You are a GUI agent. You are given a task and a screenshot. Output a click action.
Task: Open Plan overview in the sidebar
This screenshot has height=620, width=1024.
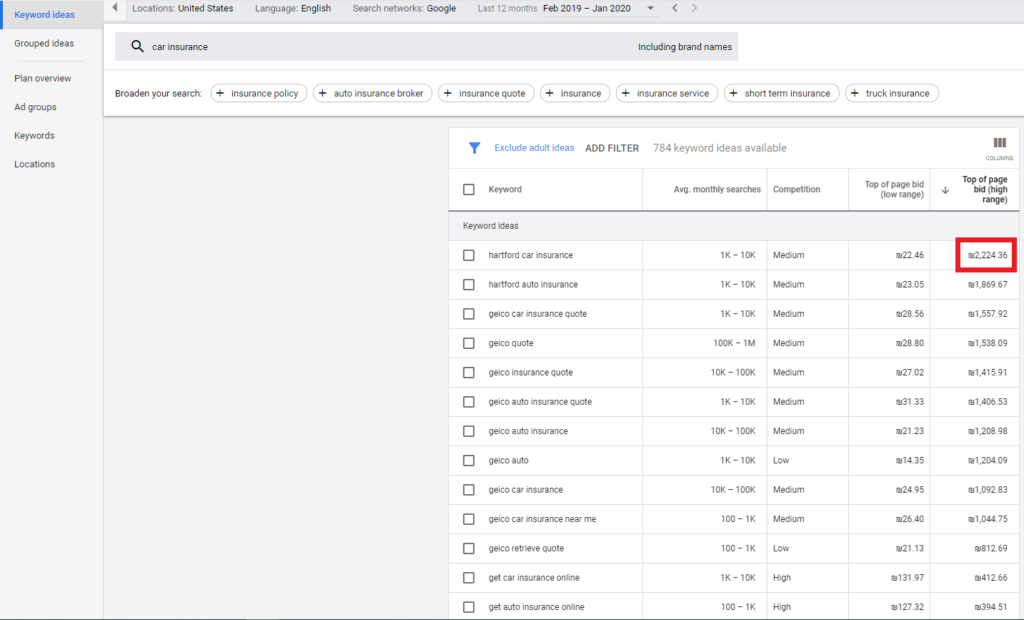click(x=43, y=78)
